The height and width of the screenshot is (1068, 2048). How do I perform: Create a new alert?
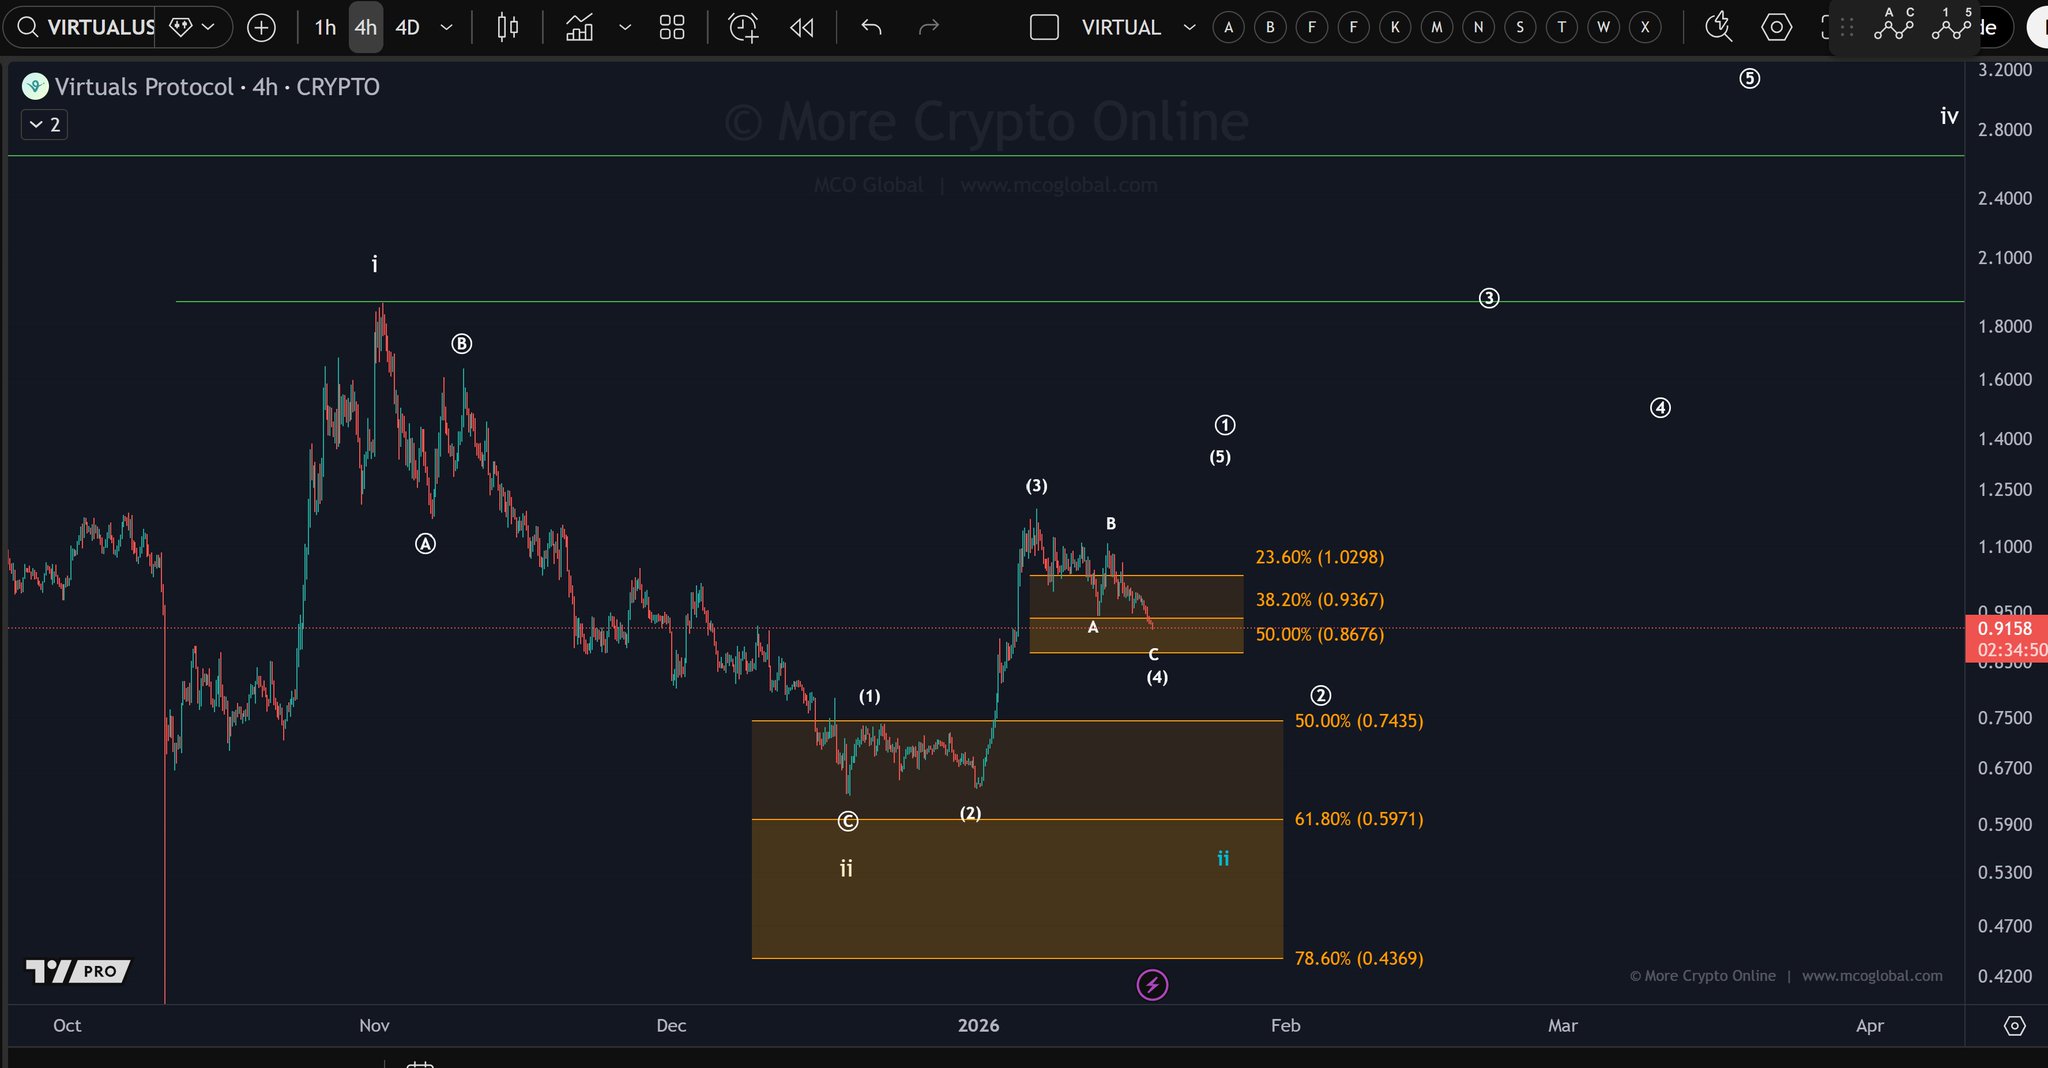[743, 28]
